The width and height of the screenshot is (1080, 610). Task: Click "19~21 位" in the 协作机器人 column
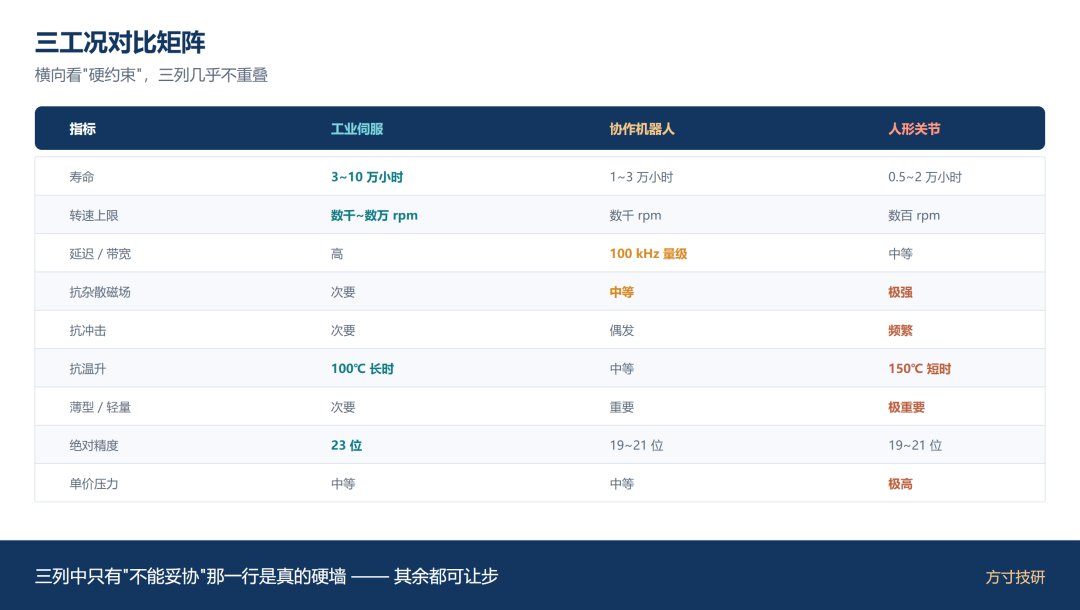637,445
